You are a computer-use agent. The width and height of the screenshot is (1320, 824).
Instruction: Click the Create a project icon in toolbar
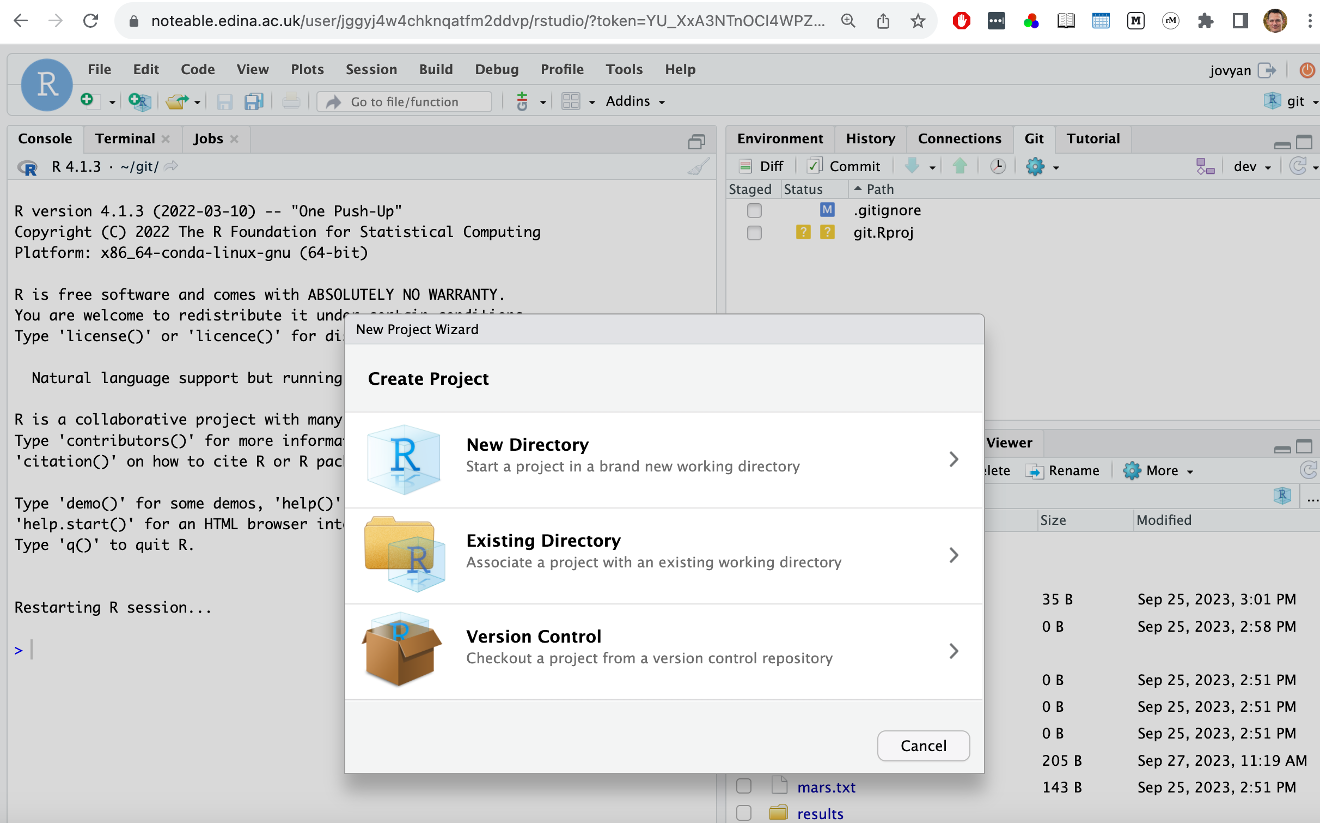pyautogui.click(x=140, y=101)
